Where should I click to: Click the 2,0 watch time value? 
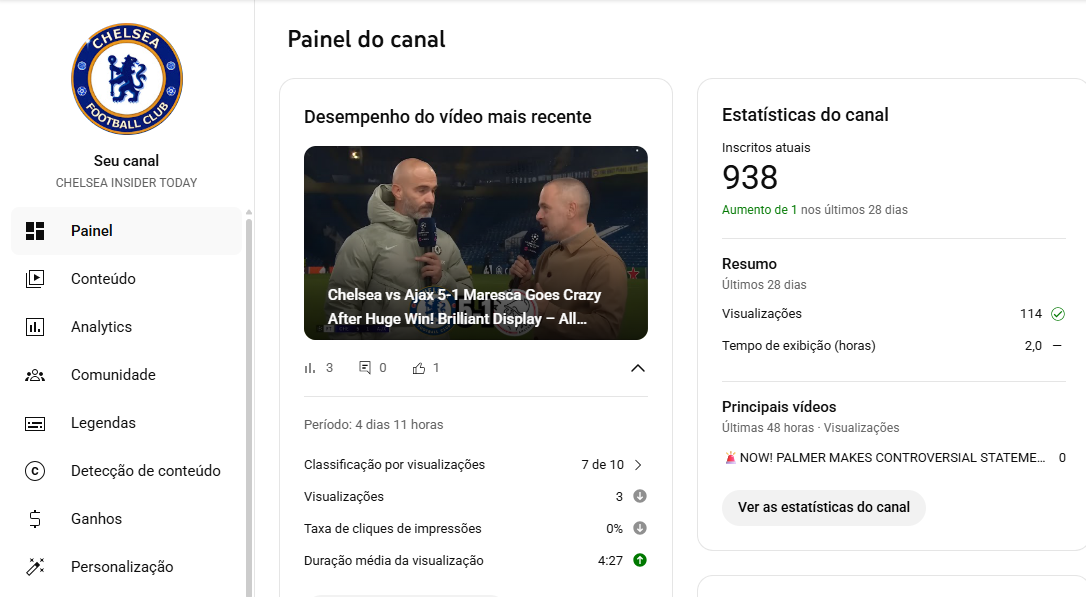[1033, 346]
